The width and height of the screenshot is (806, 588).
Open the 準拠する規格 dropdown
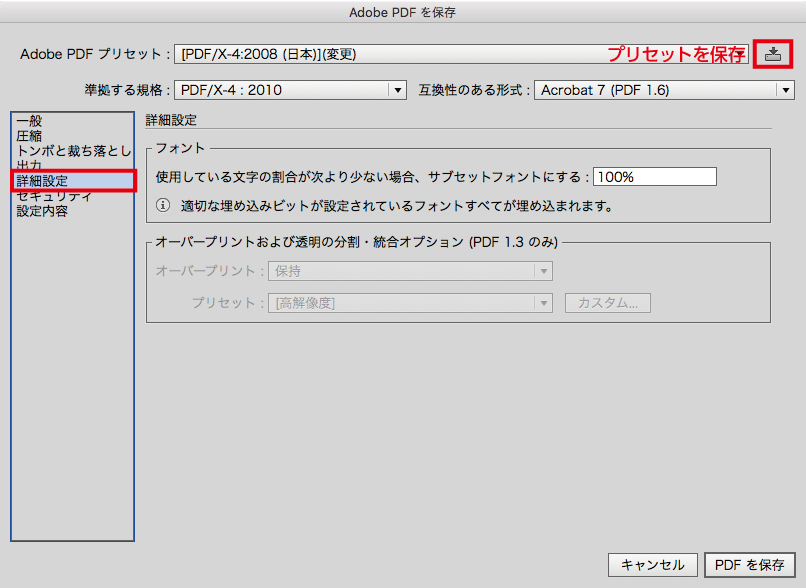tap(290, 90)
